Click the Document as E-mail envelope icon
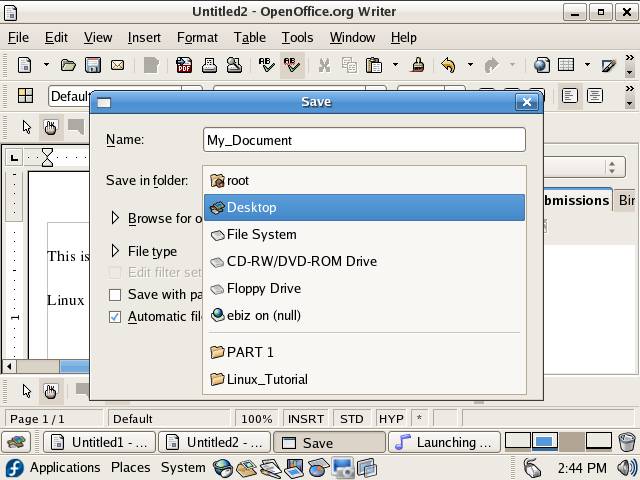This screenshot has width=640, height=480. (117, 66)
